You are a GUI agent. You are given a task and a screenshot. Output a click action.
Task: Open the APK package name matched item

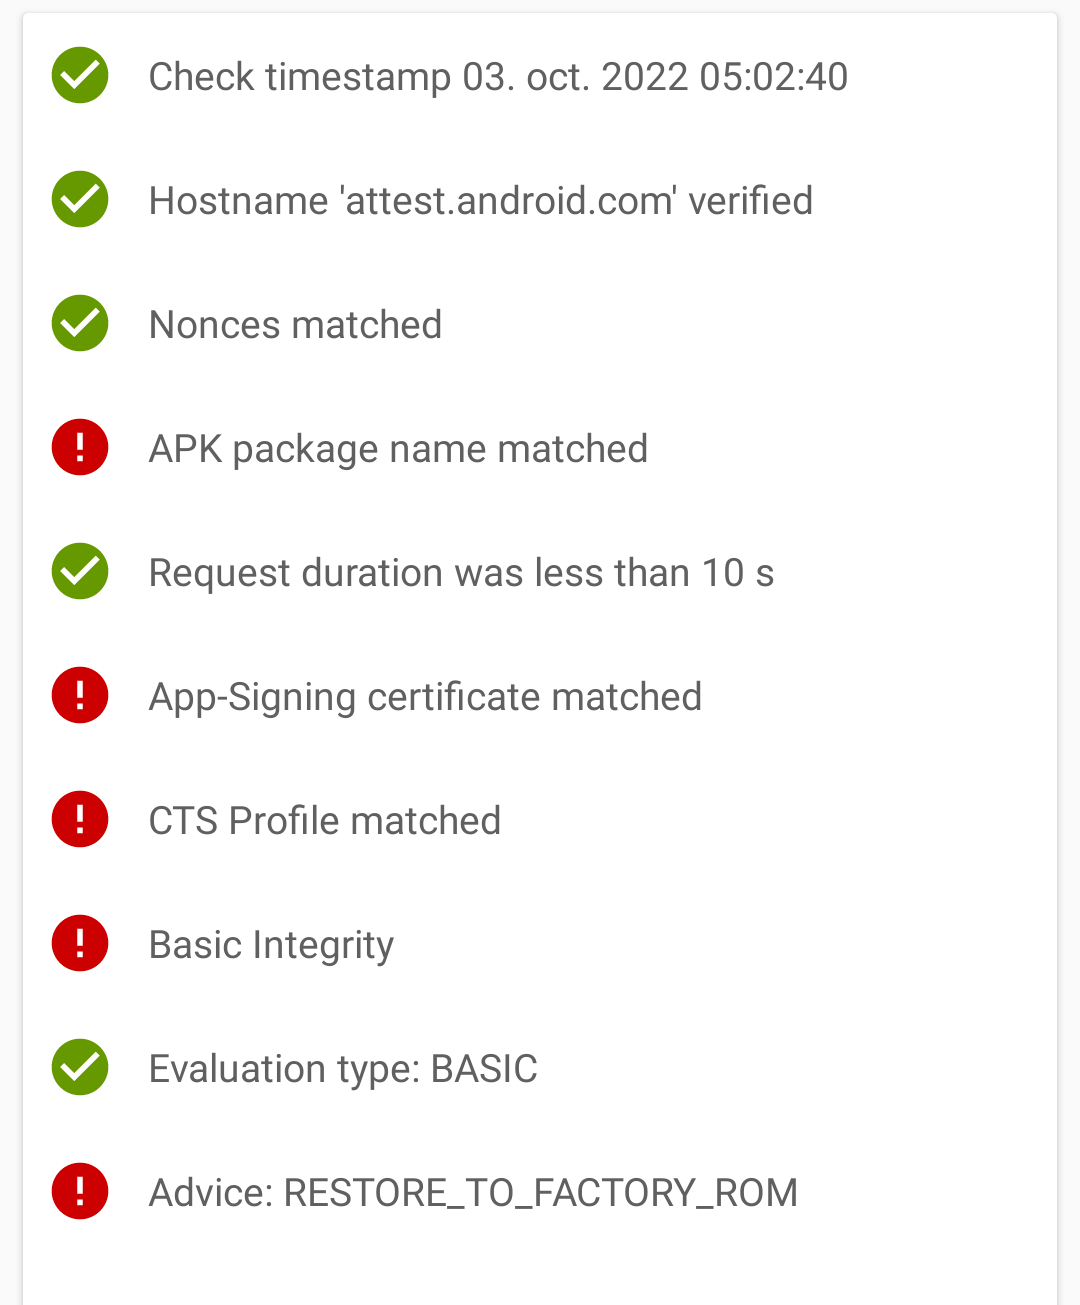[398, 447]
